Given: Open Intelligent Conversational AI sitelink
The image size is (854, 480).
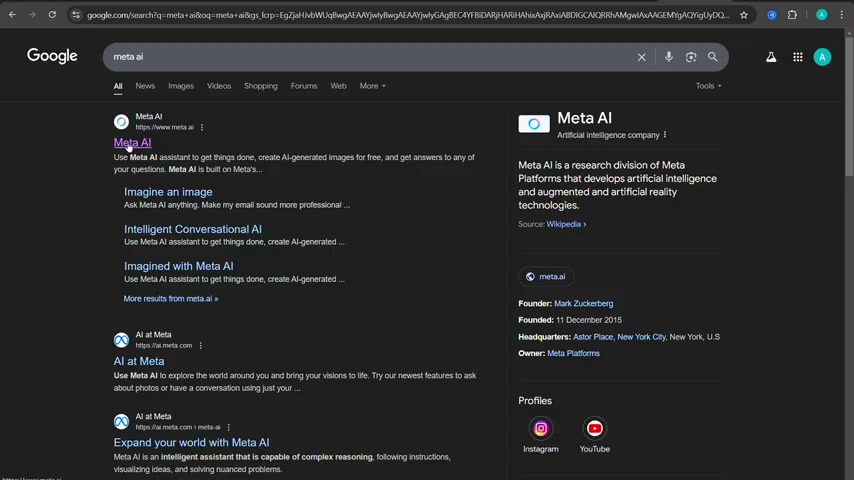Looking at the screenshot, I should (x=193, y=229).
